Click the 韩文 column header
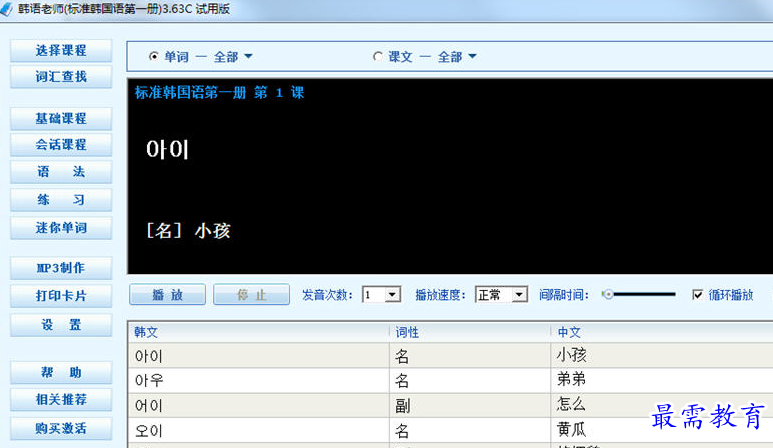 point(258,332)
